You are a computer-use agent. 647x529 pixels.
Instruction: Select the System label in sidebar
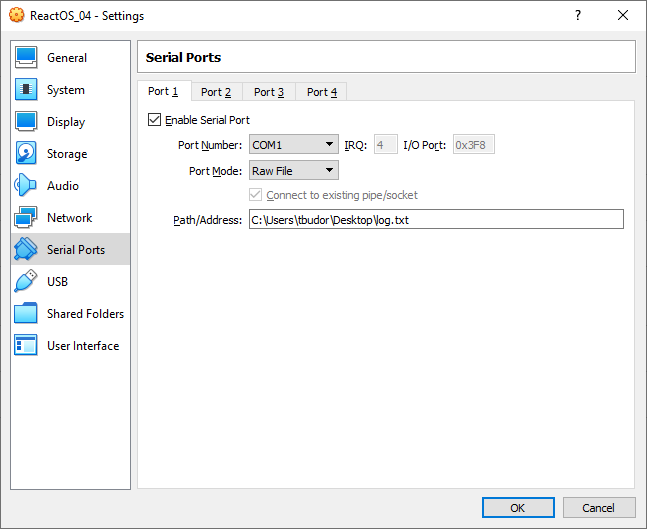point(66,90)
